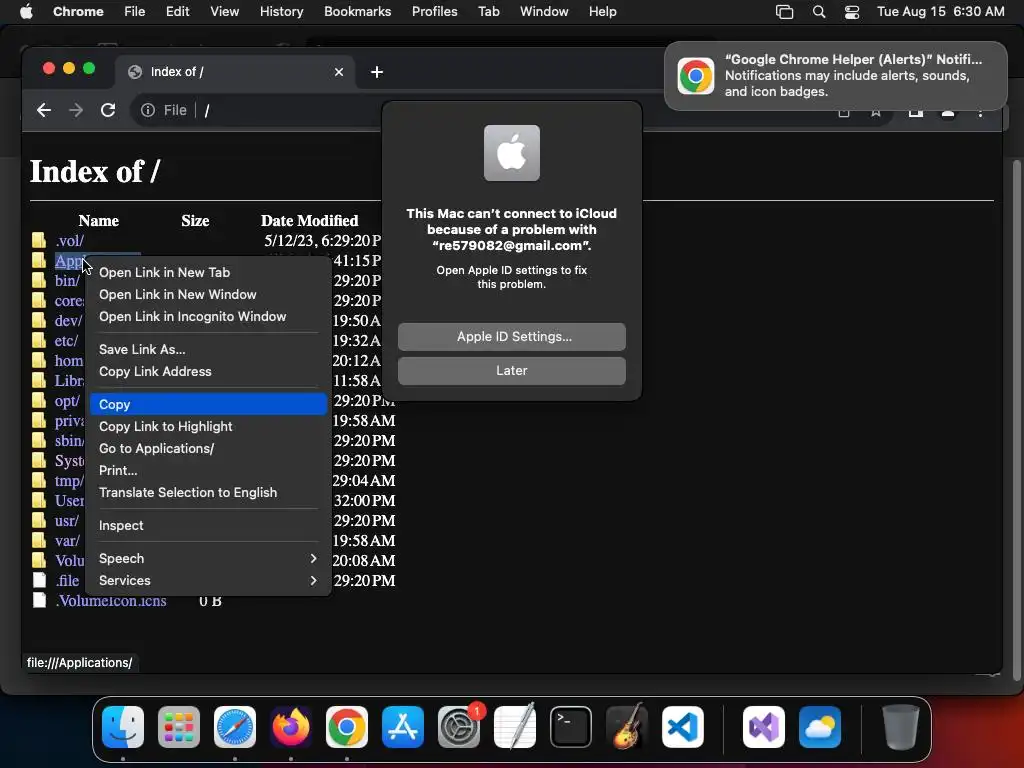The width and height of the screenshot is (1024, 768).
Task: Click the date and time in menu bar
Action: coord(941,12)
